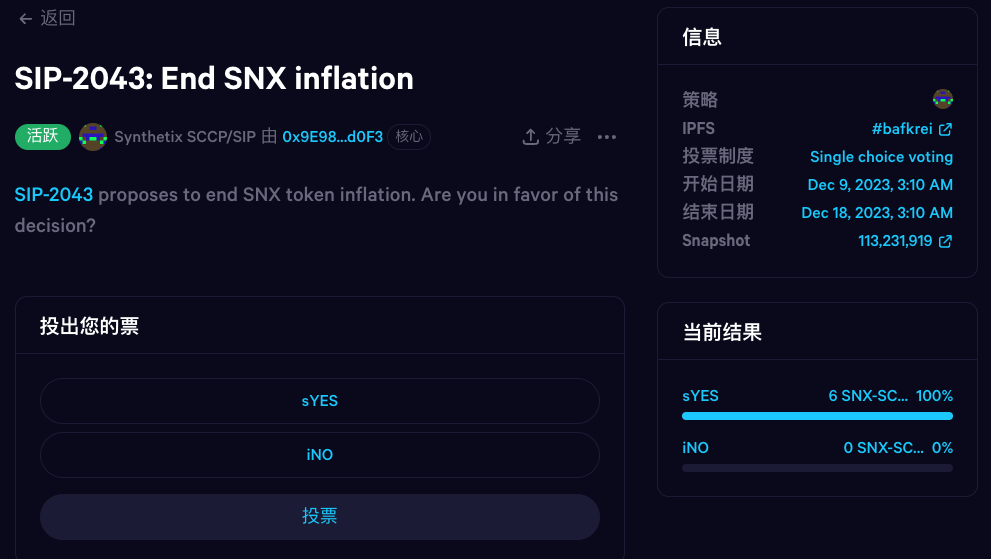The image size is (991, 559).
Task: Click external link icon beside snapshot number
Action: point(945,241)
